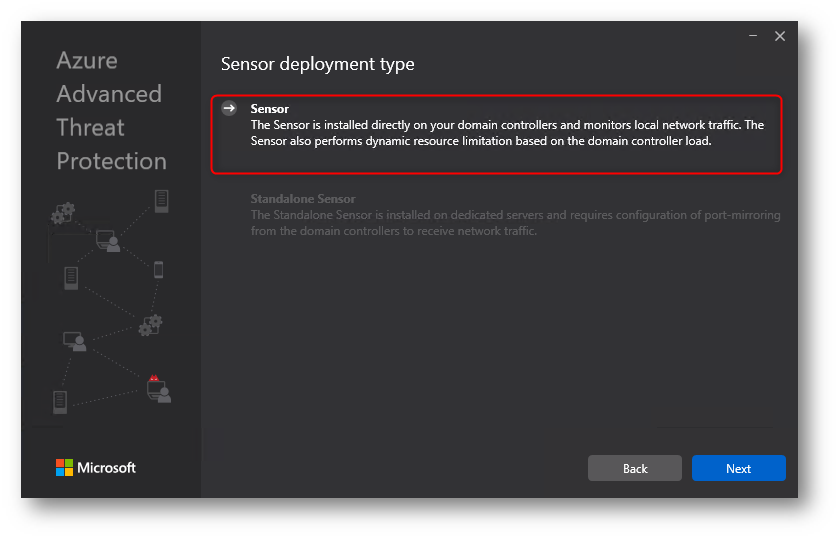The width and height of the screenshot is (840, 540).
Task: Click the Standalone Sensor port-mirroring description text
Action: [515, 223]
